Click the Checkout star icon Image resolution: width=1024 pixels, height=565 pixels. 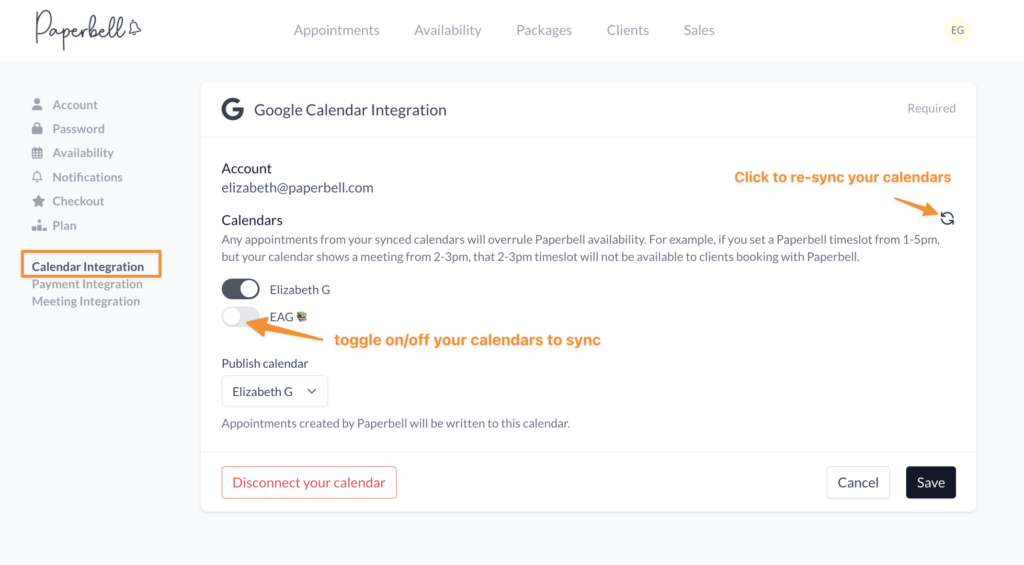pyautogui.click(x=39, y=201)
